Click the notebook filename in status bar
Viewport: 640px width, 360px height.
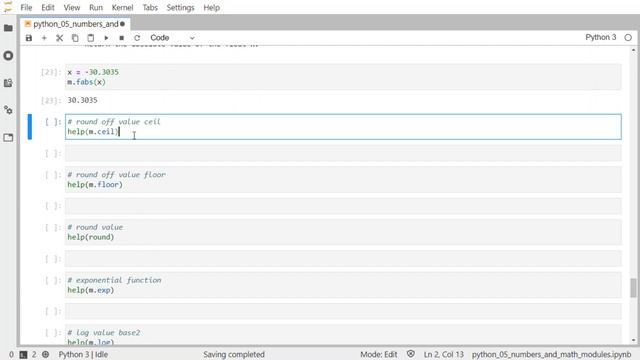(551, 354)
